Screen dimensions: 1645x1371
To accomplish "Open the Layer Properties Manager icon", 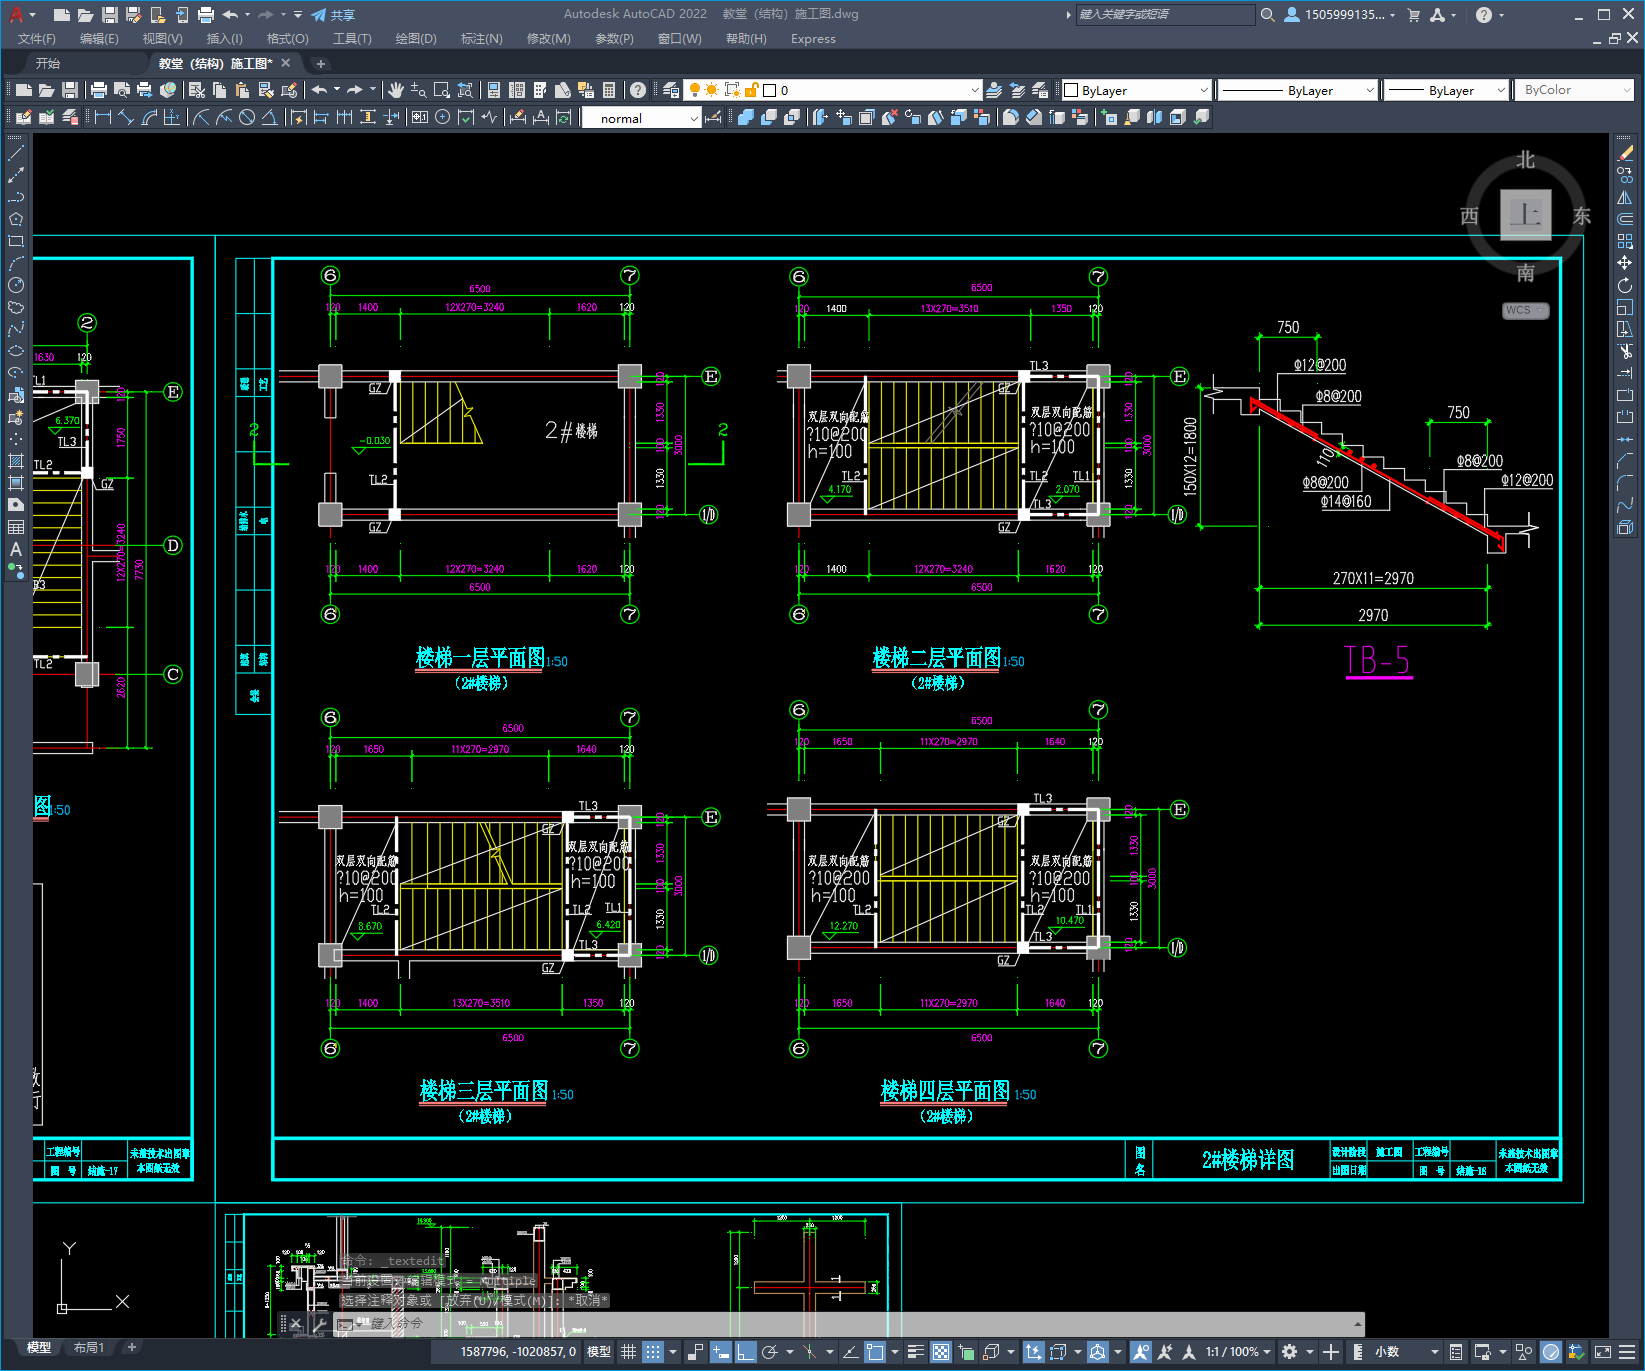I will 670,90.
